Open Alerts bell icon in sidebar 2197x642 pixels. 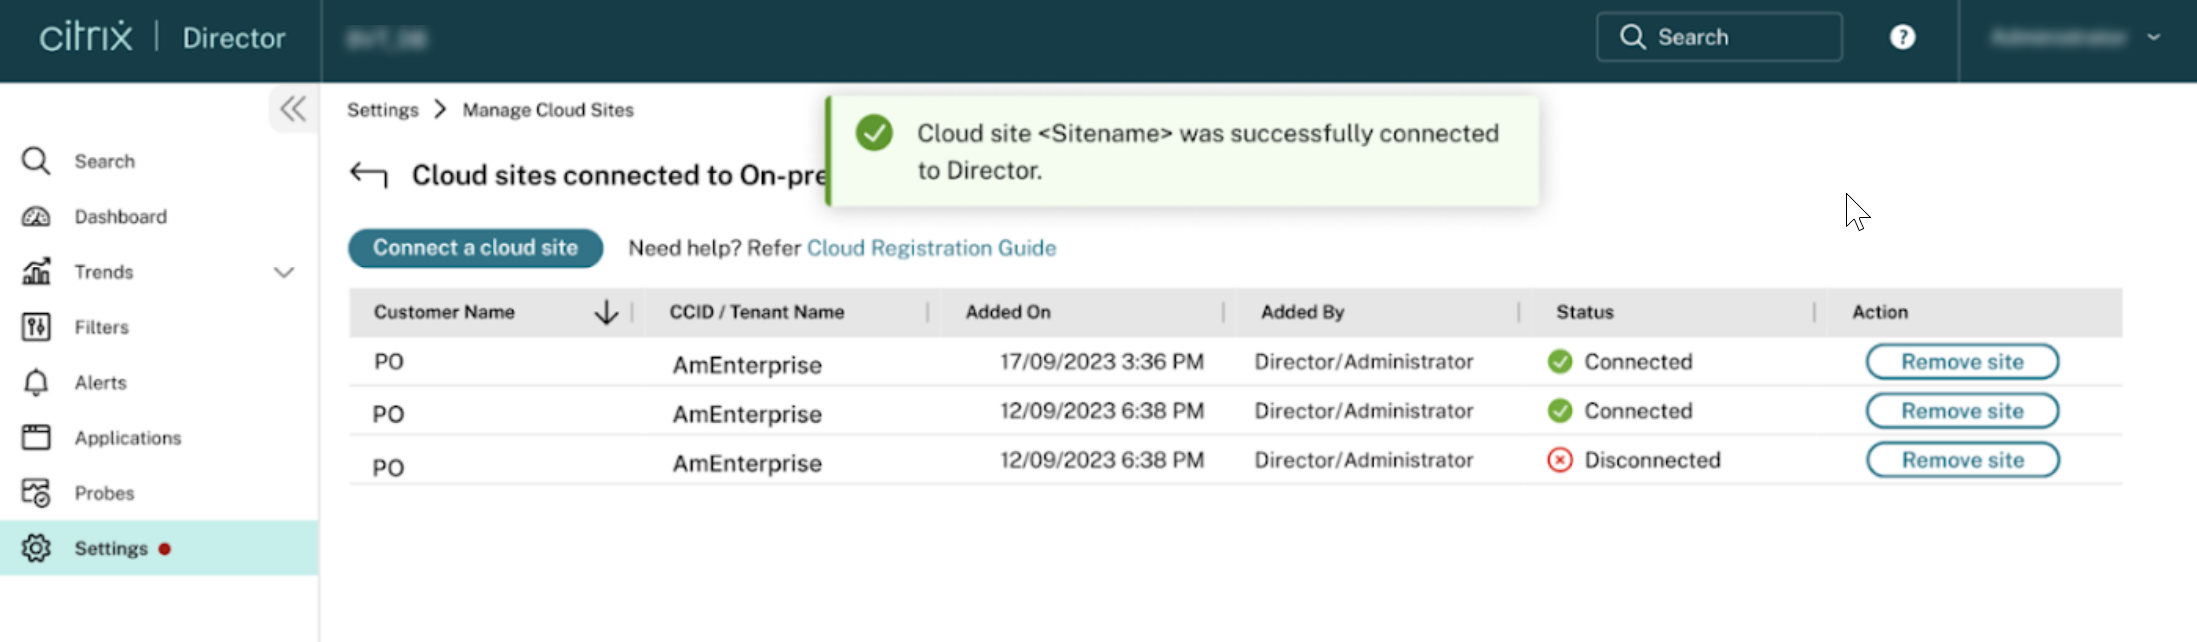point(36,383)
